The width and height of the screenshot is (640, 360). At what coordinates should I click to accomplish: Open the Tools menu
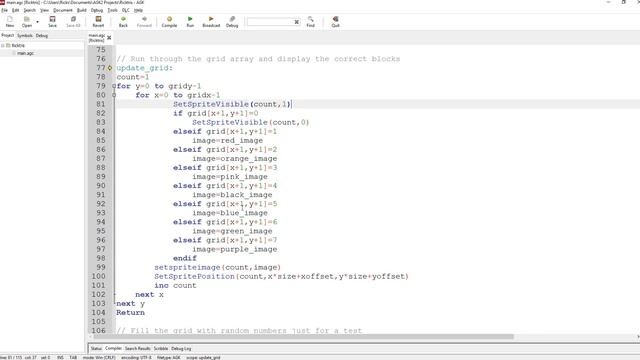coord(113,10)
